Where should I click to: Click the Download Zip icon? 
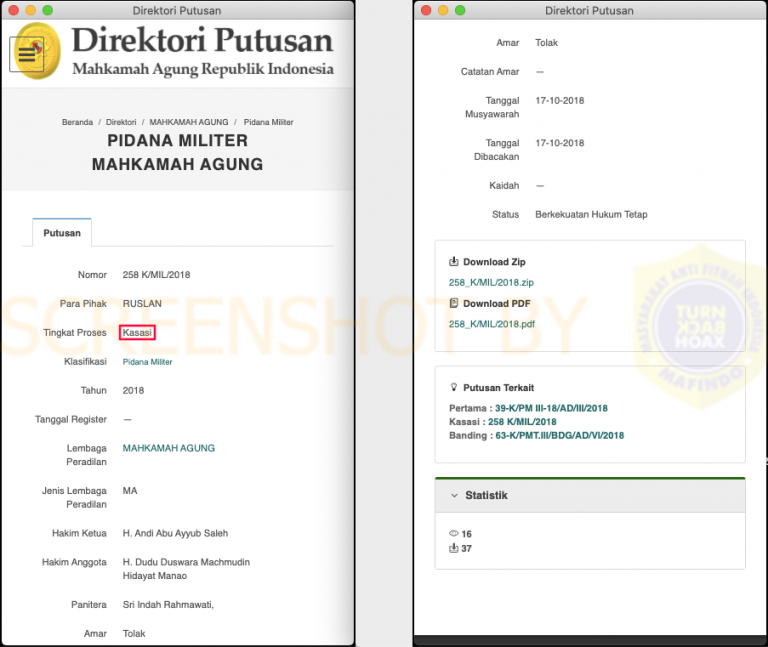(x=454, y=262)
